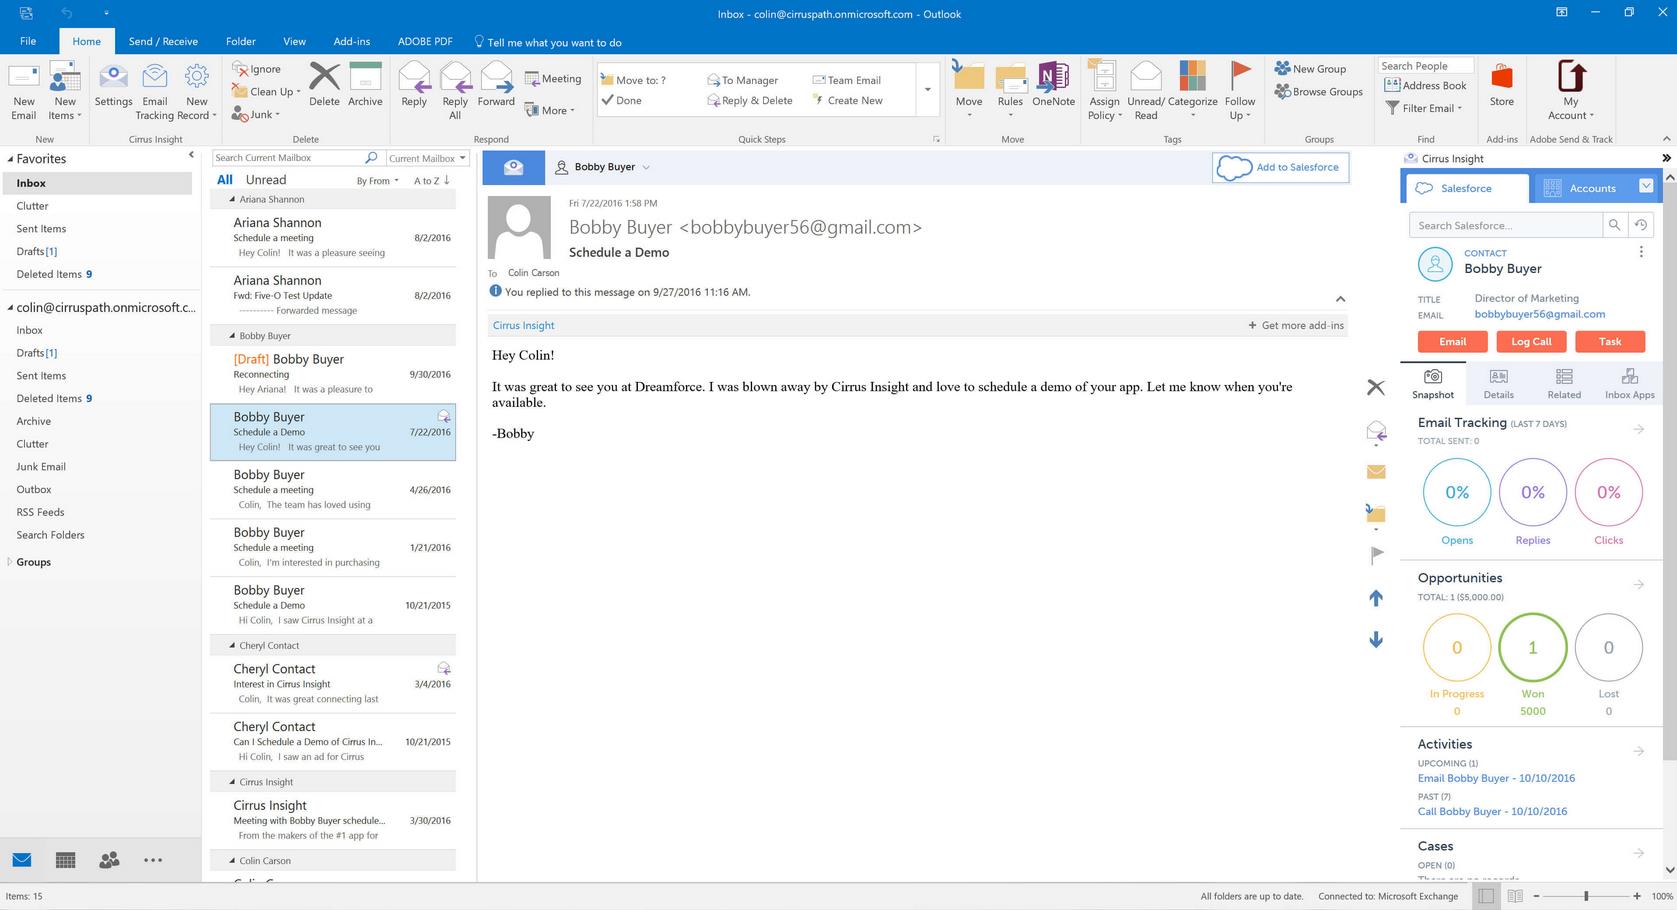
Task: Click zoom in plus button
Action: (1637, 896)
